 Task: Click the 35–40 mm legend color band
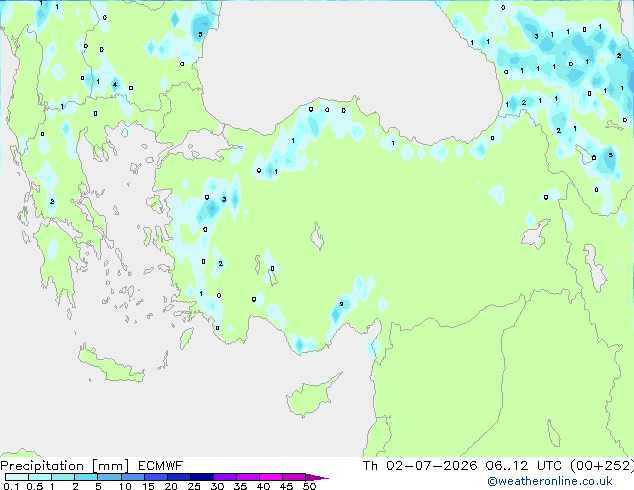[x=247, y=477]
